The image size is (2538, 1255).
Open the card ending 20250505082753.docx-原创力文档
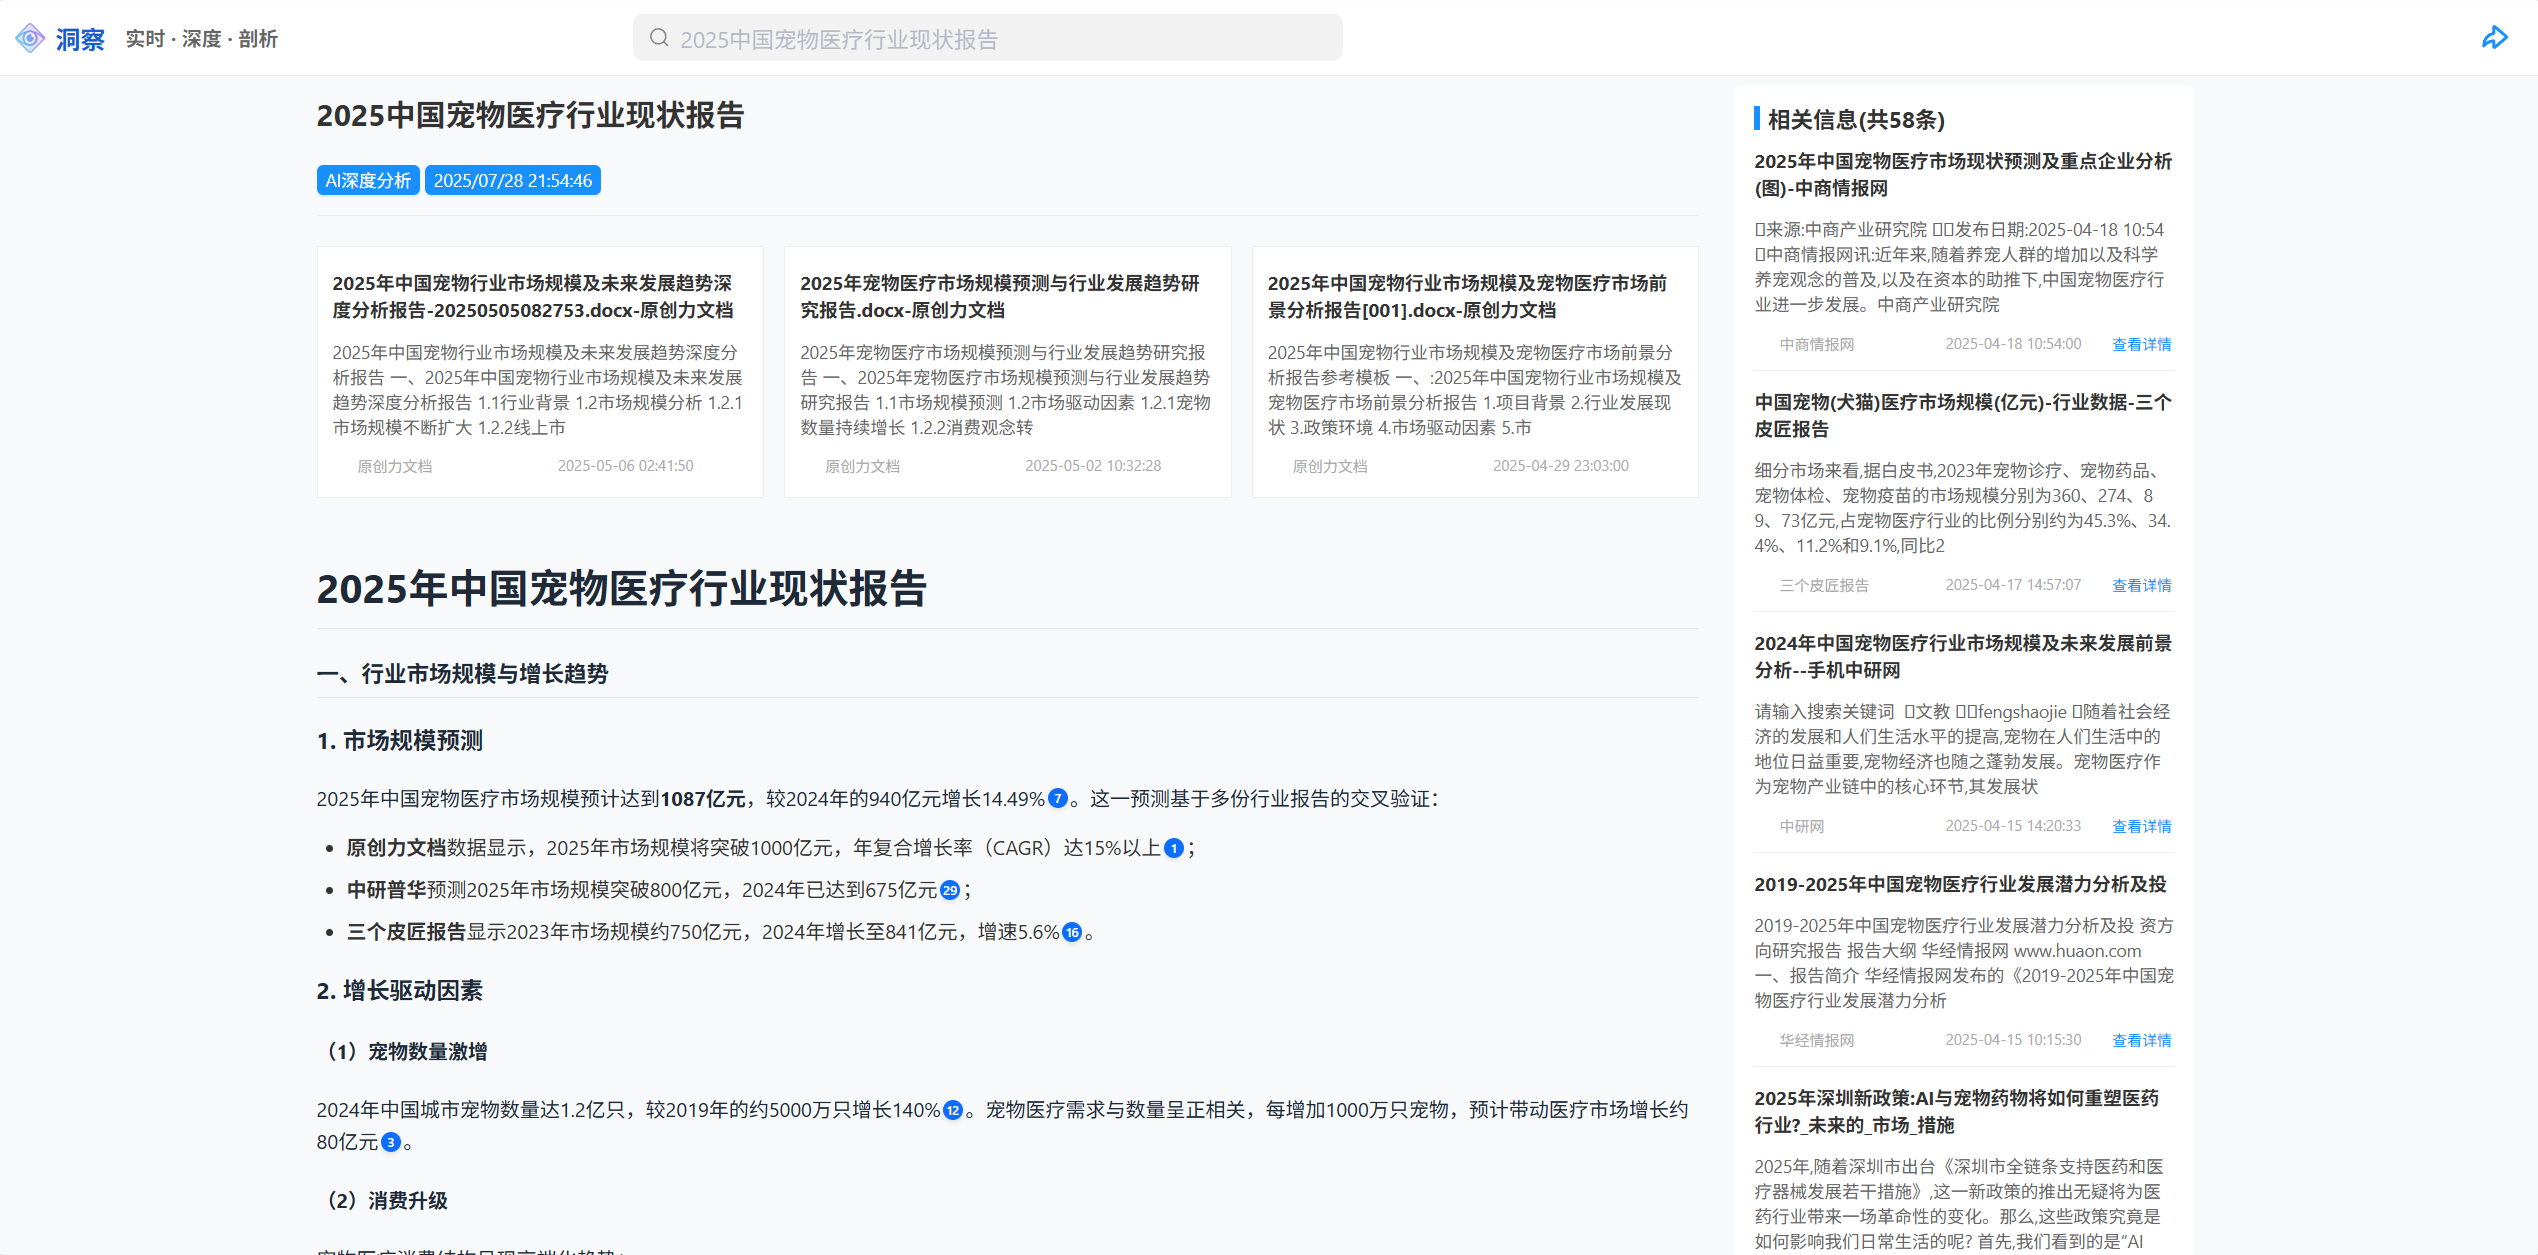[x=540, y=372]
